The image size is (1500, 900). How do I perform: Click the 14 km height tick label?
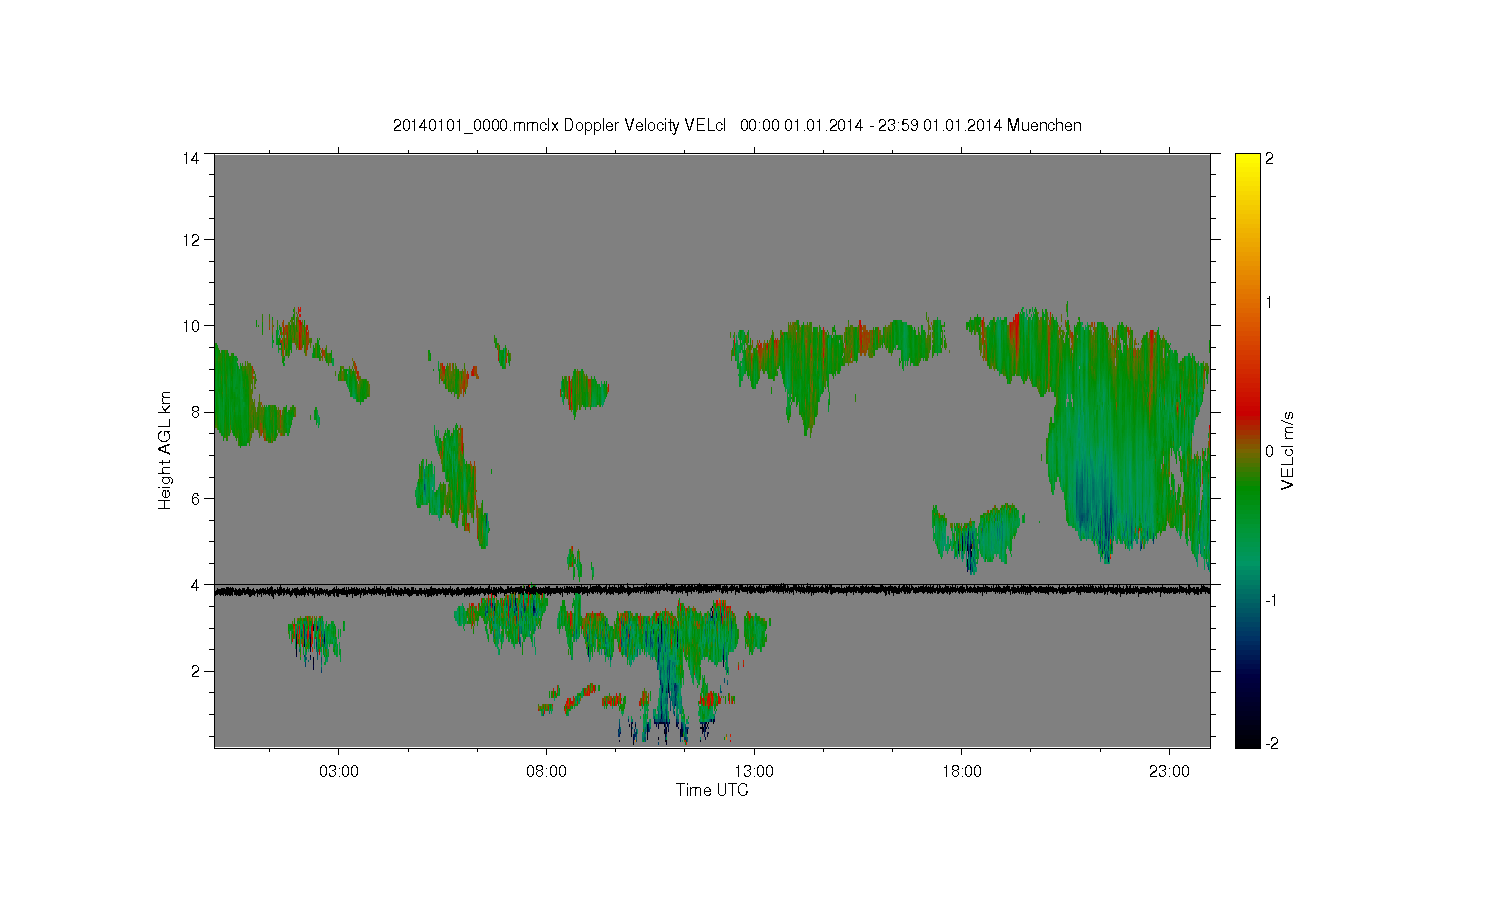[x=191, y=158]
